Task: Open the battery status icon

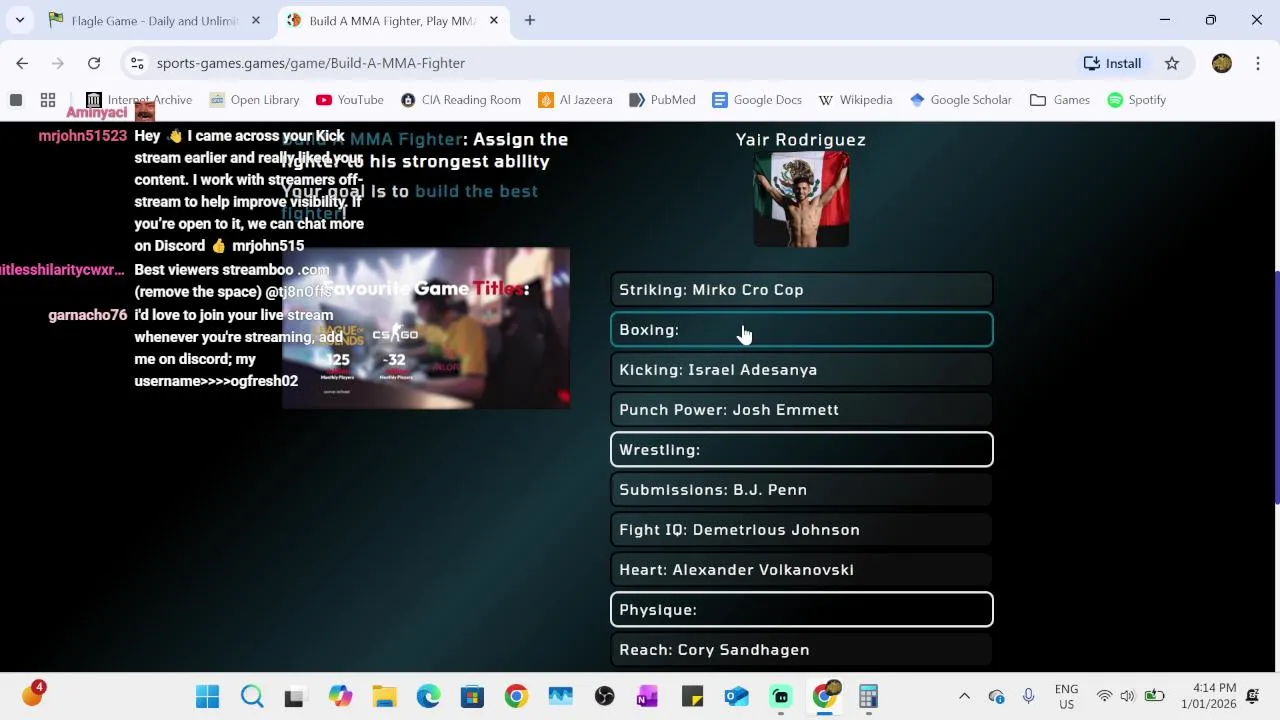Action: click(1154, 697)
